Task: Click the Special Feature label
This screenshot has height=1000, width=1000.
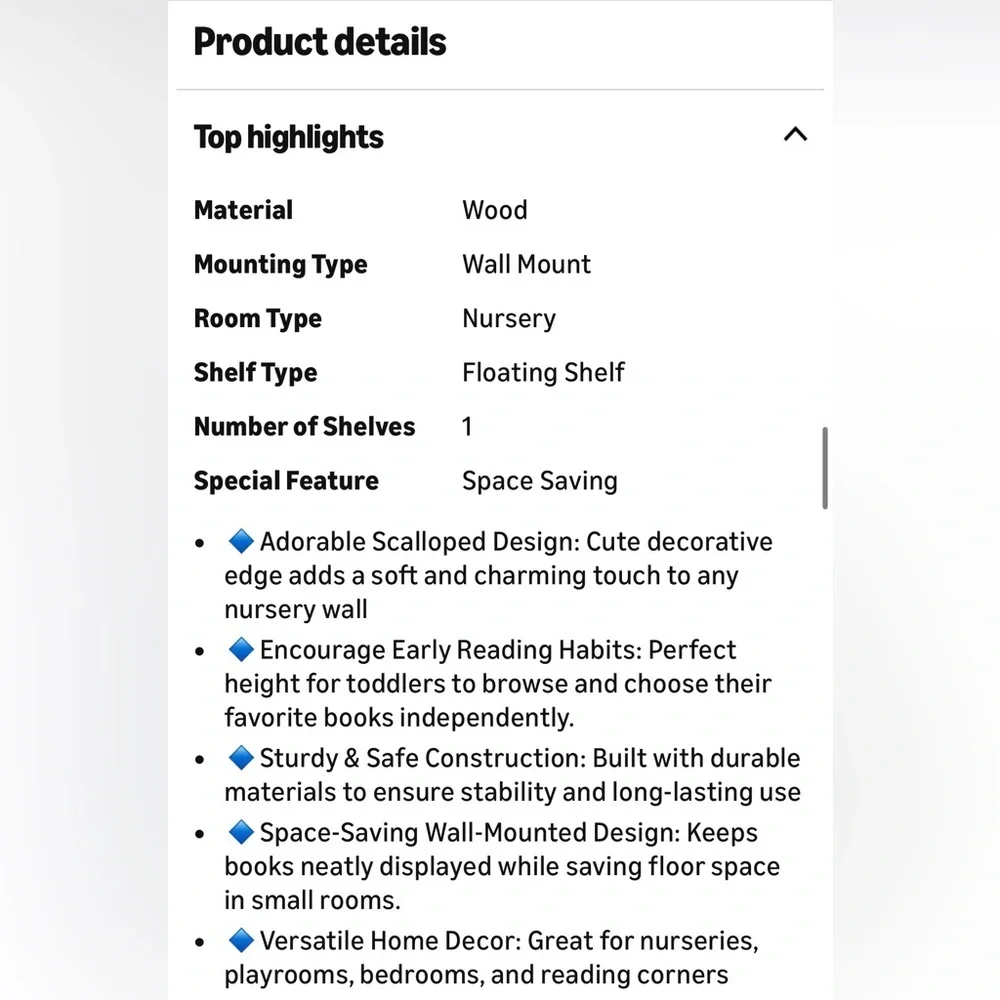Action: click(x=286, y=481)
